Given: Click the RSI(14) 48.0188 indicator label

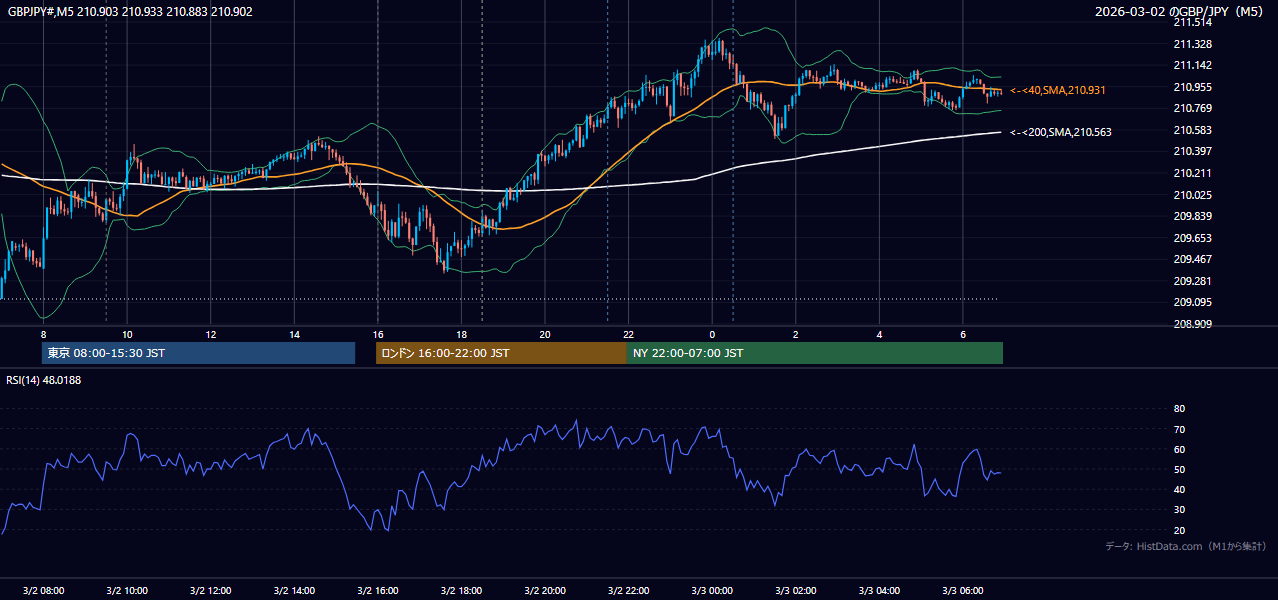Looking at the screenshot, I should (x=44, y=380).
